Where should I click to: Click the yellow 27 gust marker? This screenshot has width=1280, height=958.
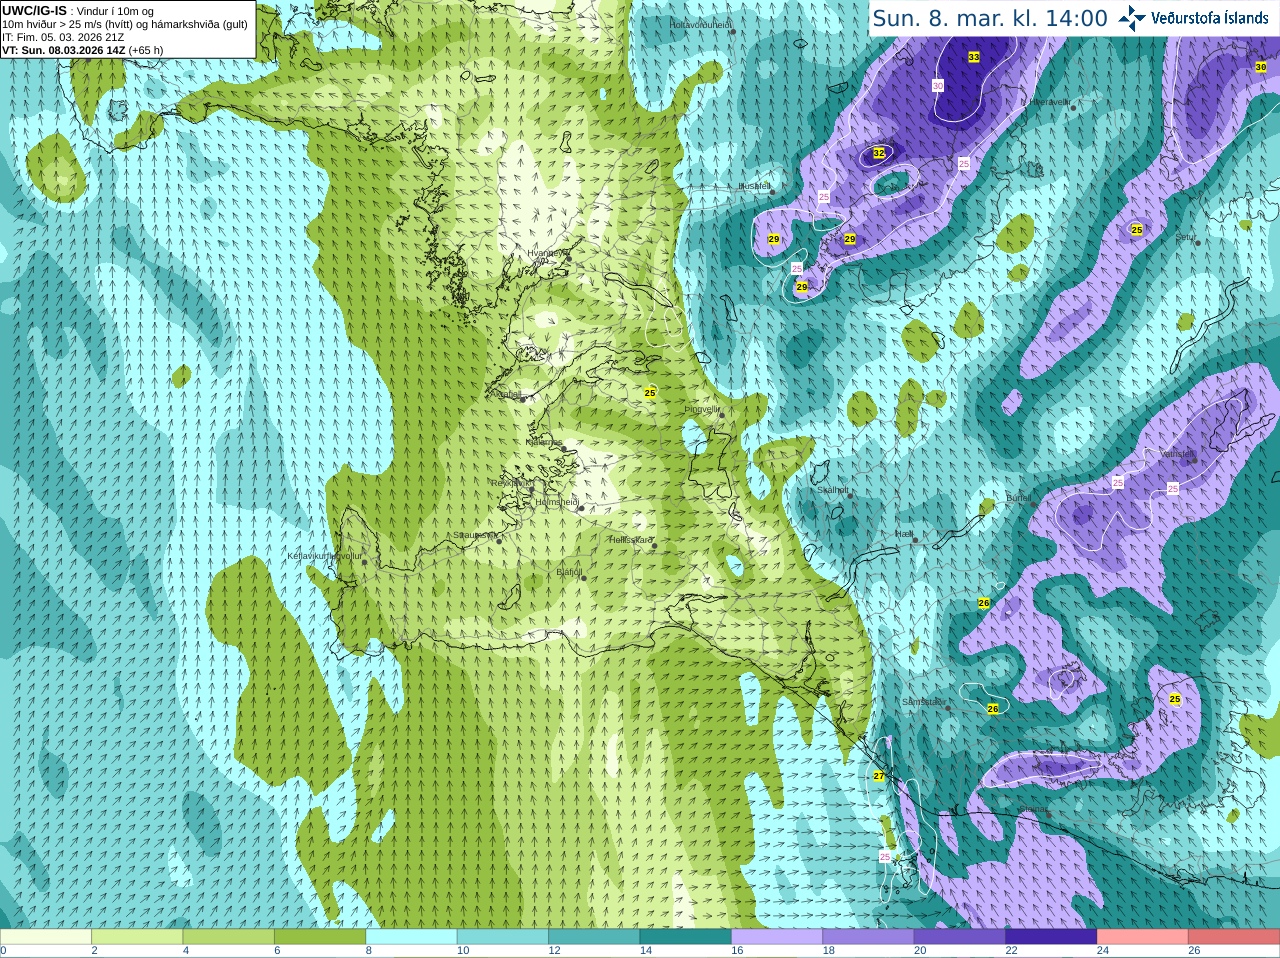(x=879, y=776)
